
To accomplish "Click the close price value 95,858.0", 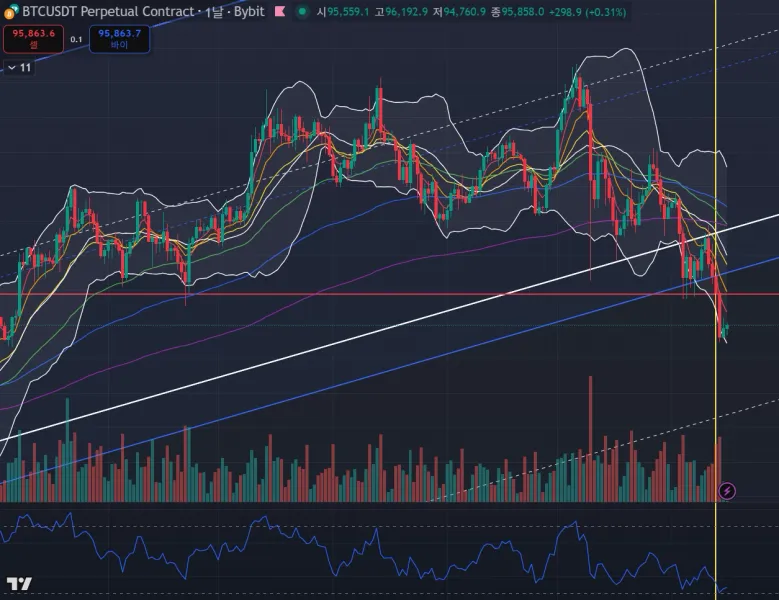I will pyautogui.click(x=523, y=12).
